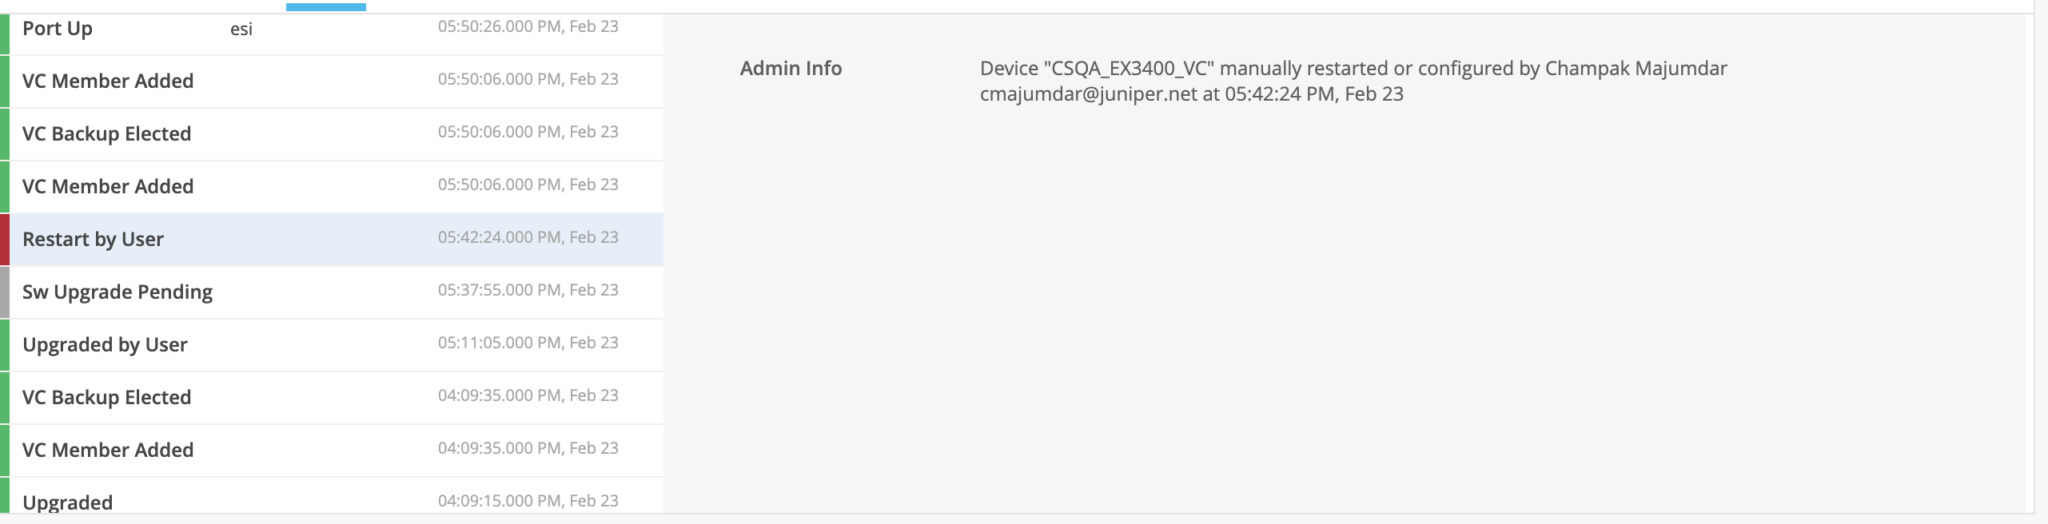This screenshot has width=2048, height=524.
Task: Select the active blue tab indicator at top
Action: [326, 6]
